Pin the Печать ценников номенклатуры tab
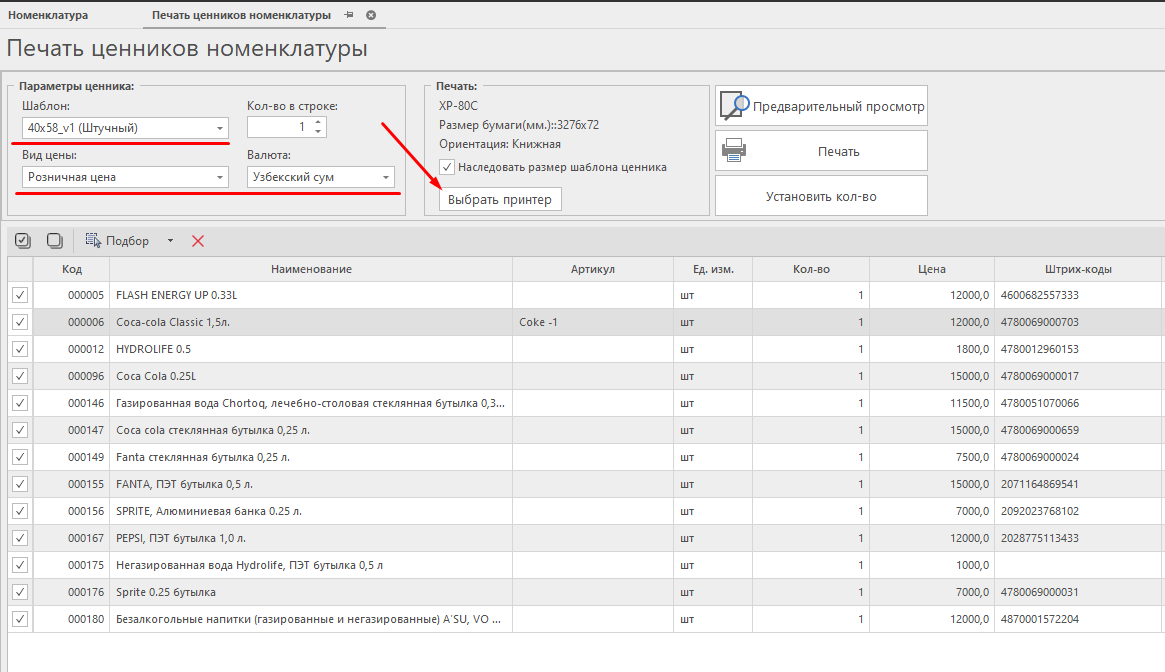1165x672 pixels. (x=349, y=16)
